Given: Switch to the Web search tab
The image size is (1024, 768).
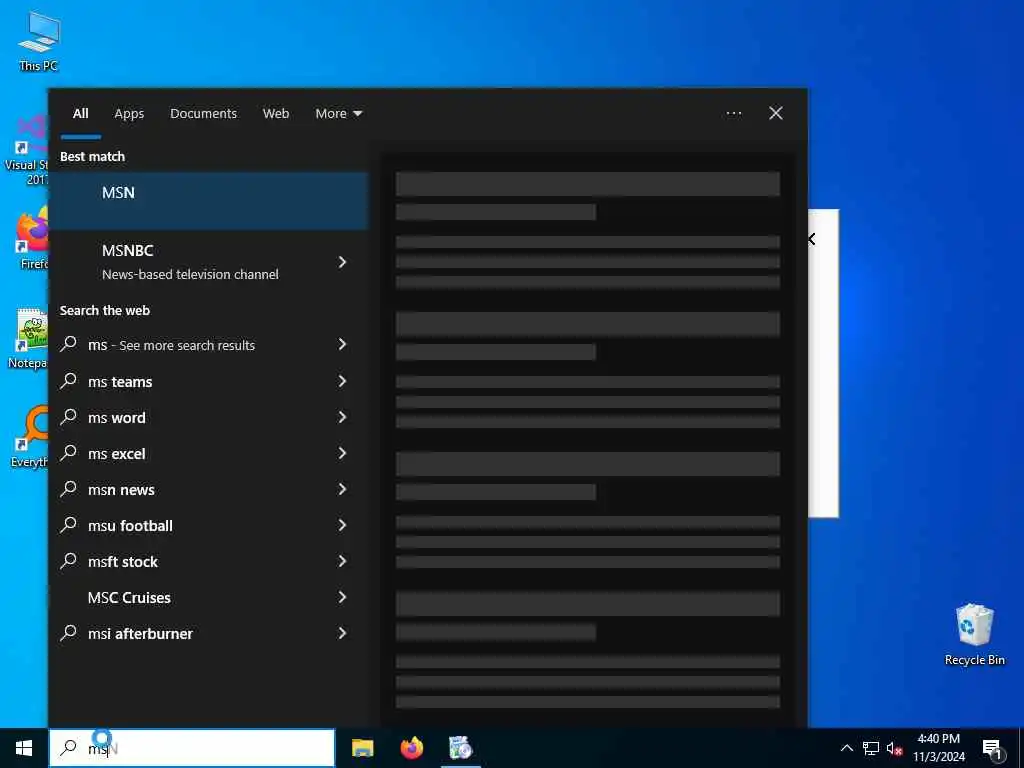Looking at the screenshot, I should tap(276, 114).
